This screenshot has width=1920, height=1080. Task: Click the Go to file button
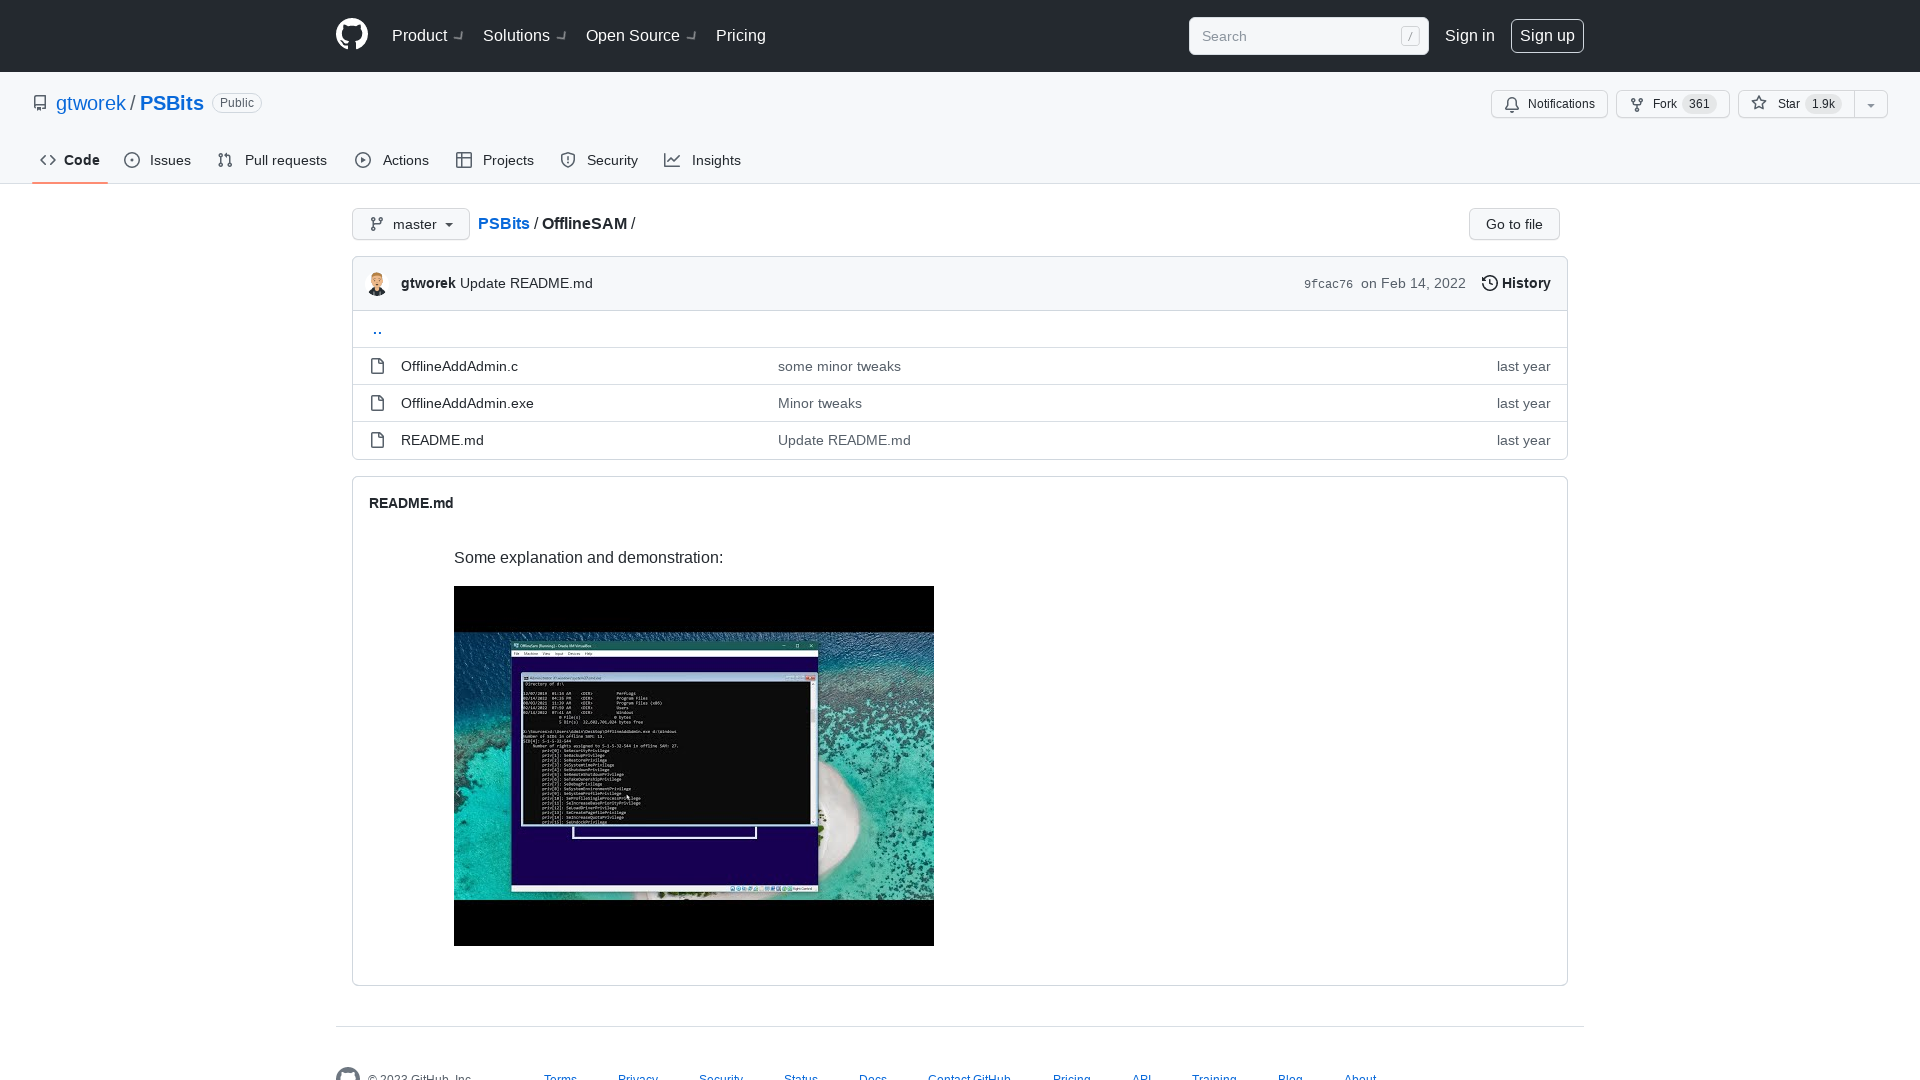1514,224
